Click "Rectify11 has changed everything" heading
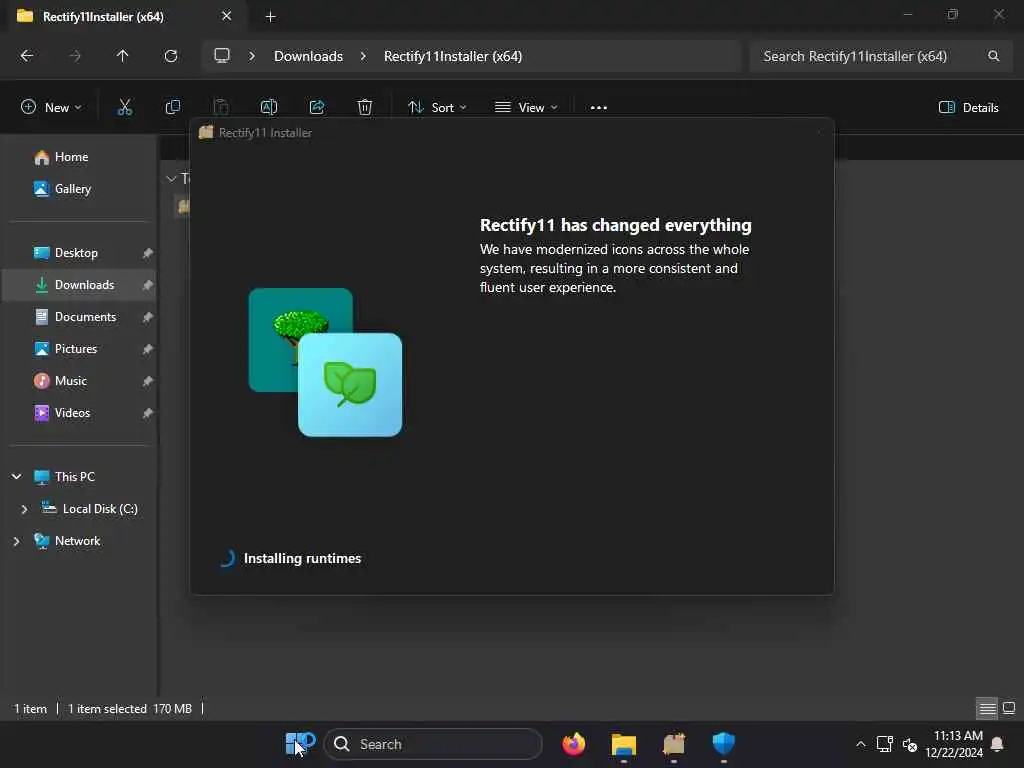Screen dimensions: 1024x768 coord(615,225)
